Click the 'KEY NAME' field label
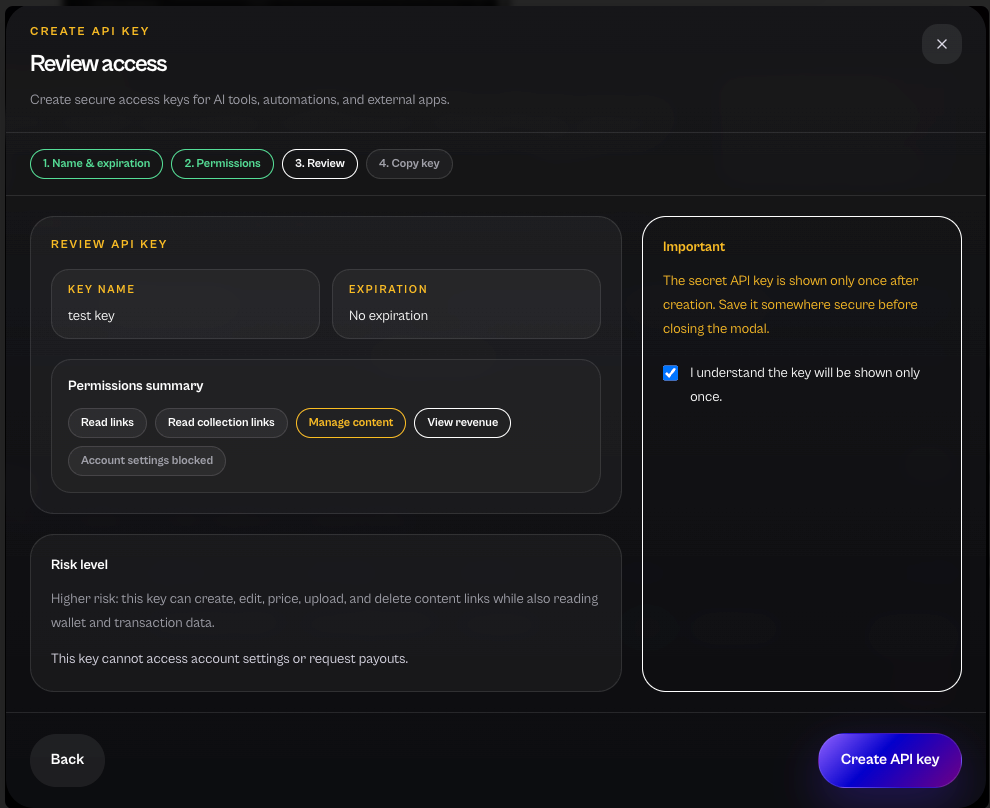Screen dimensions: 990x808 point(102,289)
